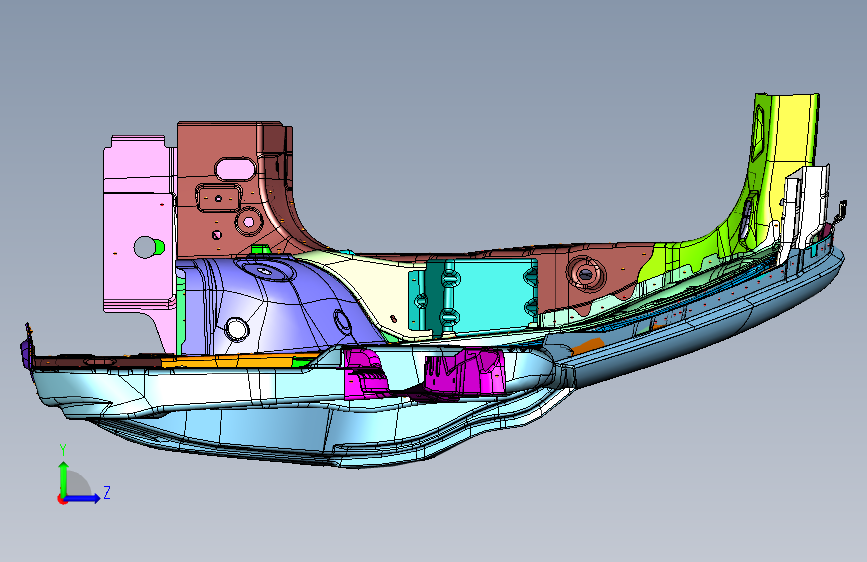This screenshot has width=867, height=562.
Task: Select the red origin point of axis triad
Action: pos(62,499)
